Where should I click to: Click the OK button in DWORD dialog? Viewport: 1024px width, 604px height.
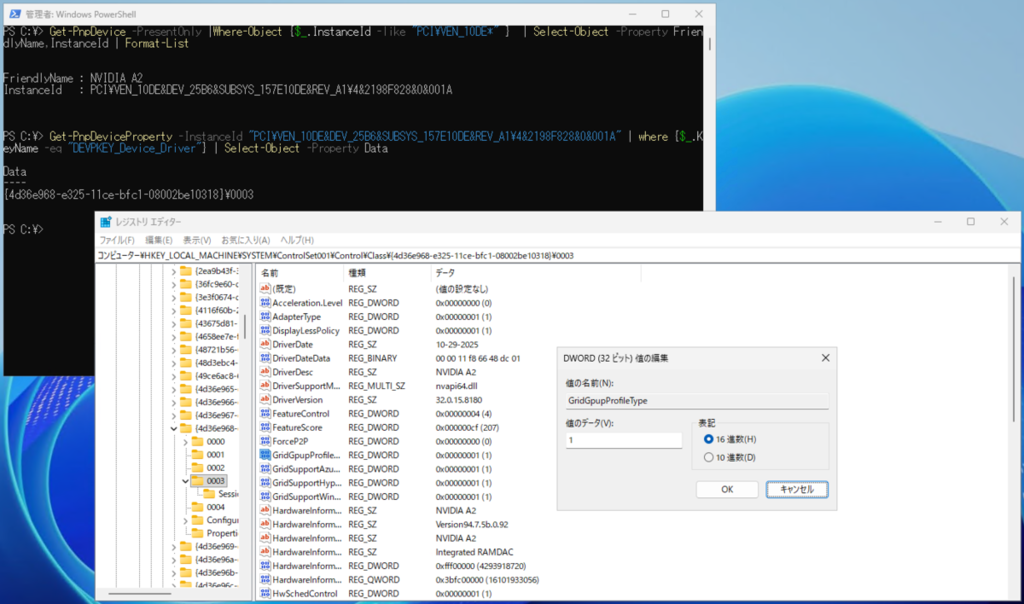point(727,489)
